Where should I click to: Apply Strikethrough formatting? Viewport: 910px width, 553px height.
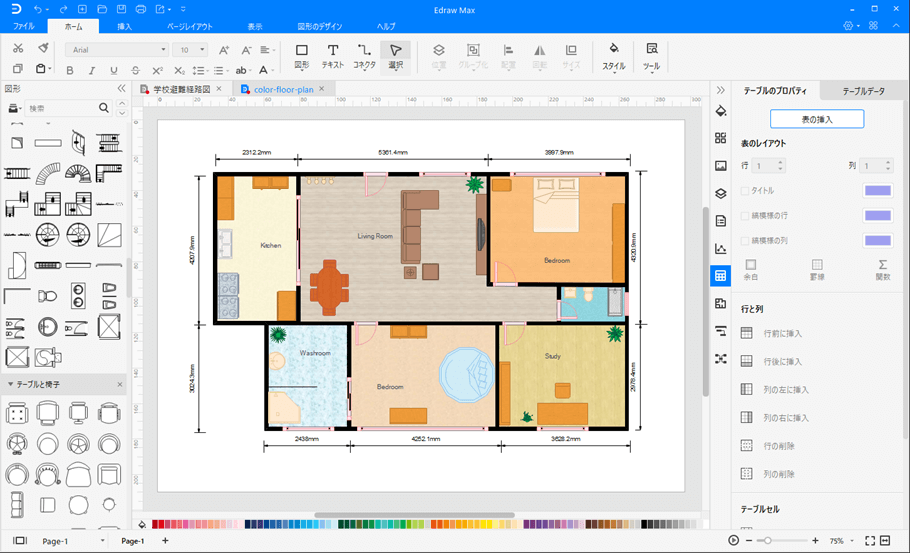click(135, 71)
